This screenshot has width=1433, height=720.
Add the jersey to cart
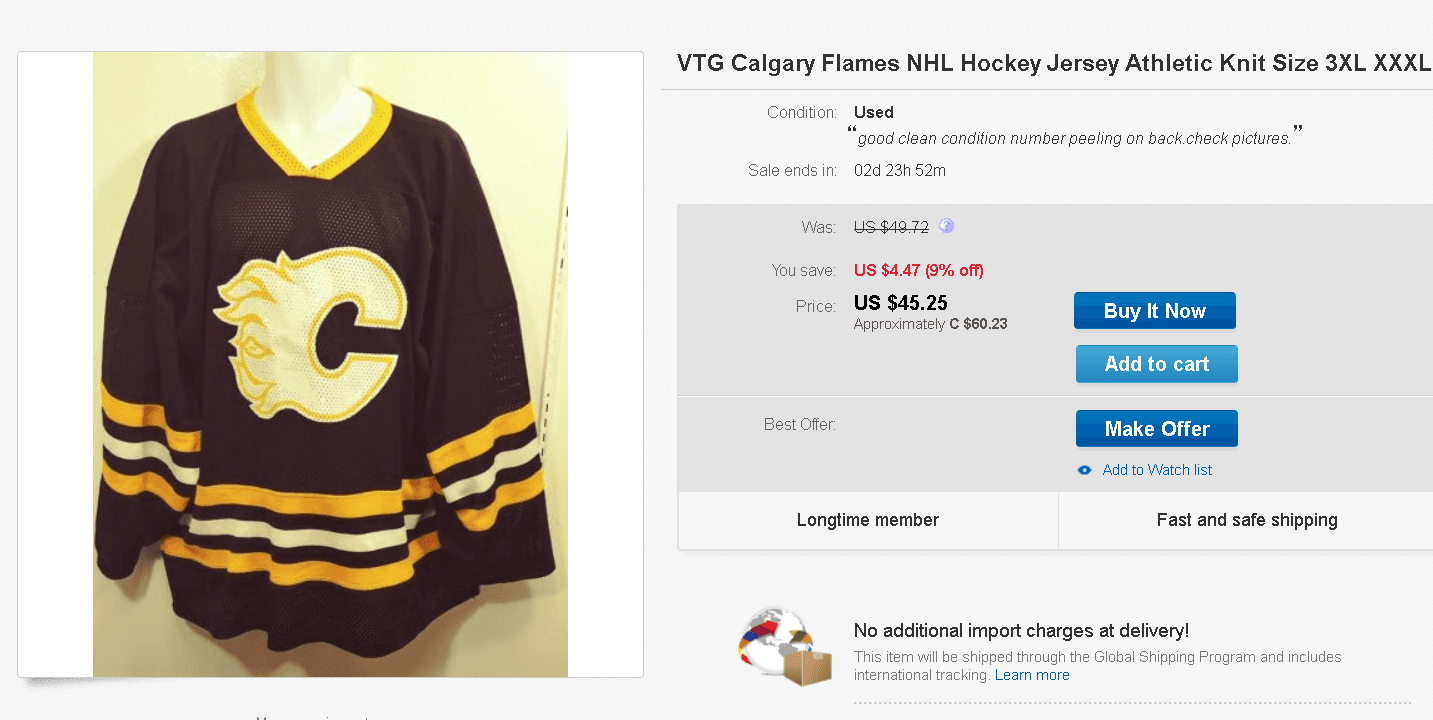point(1156,364)
